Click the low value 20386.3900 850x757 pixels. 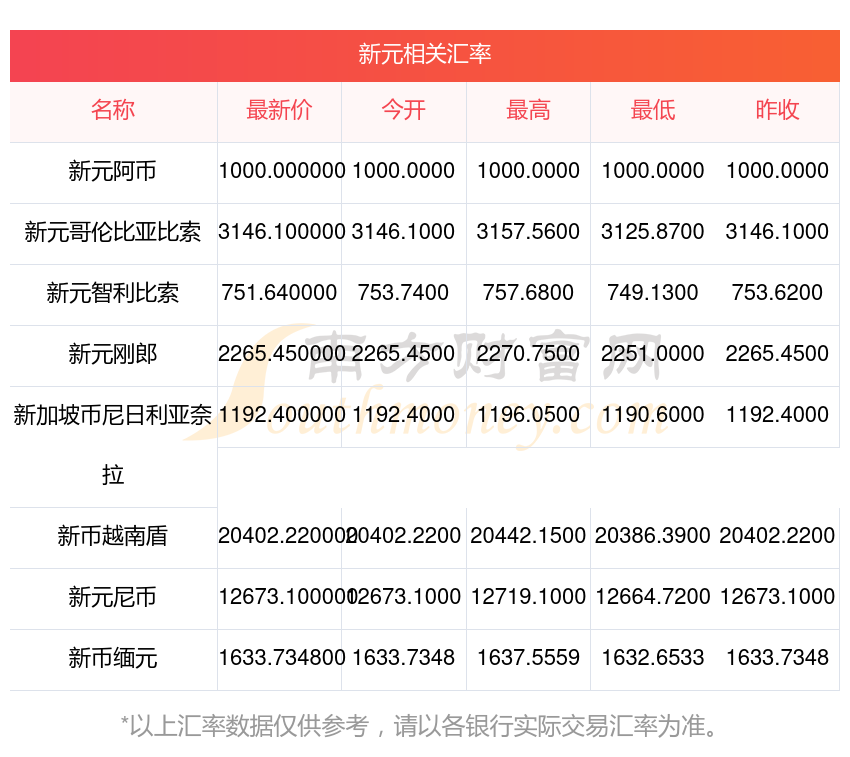[x=653, y=536]
